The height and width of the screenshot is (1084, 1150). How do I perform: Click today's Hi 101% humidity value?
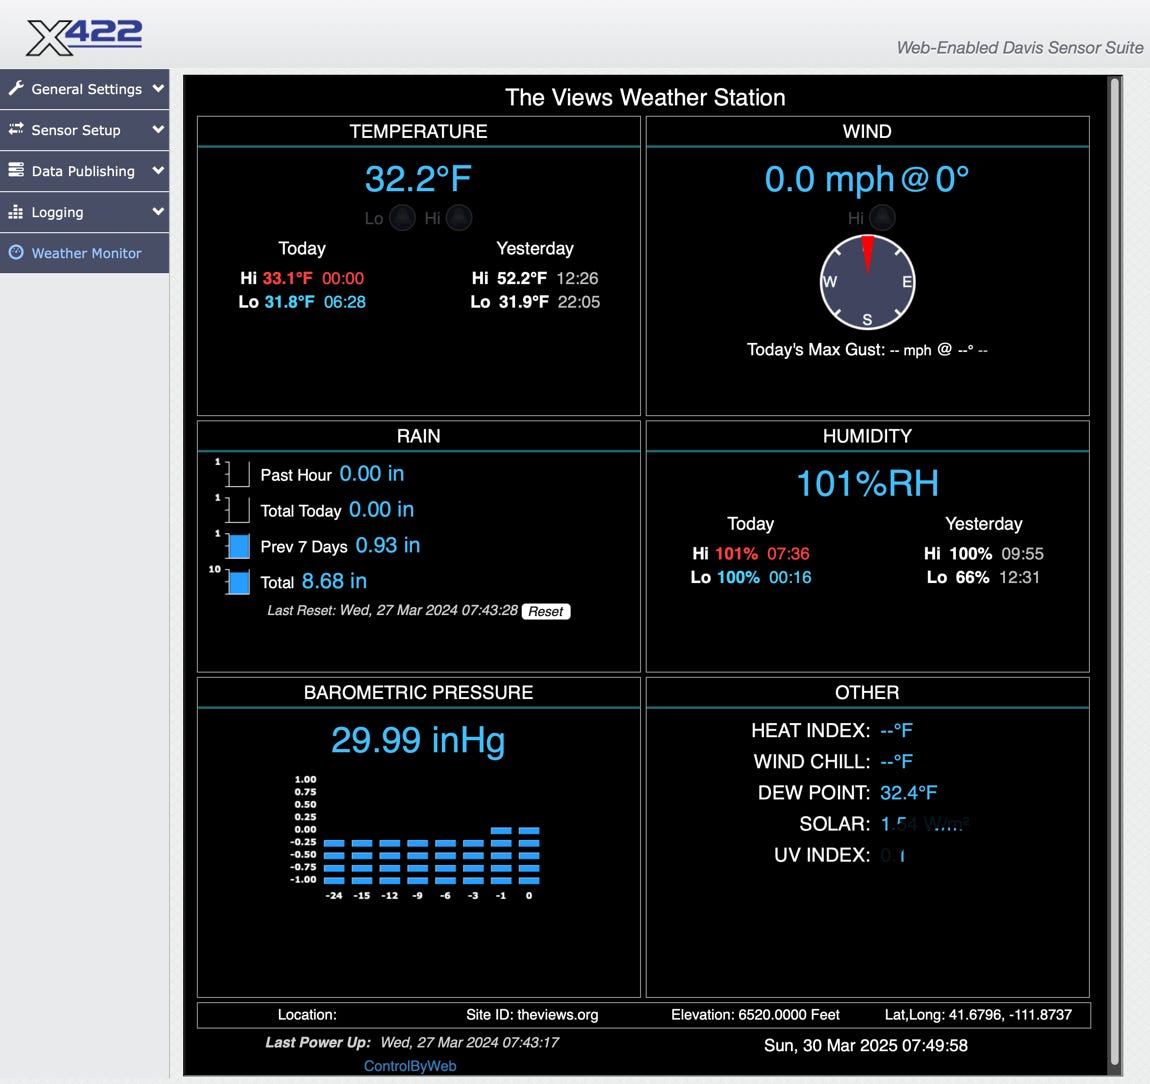[736, 554]
